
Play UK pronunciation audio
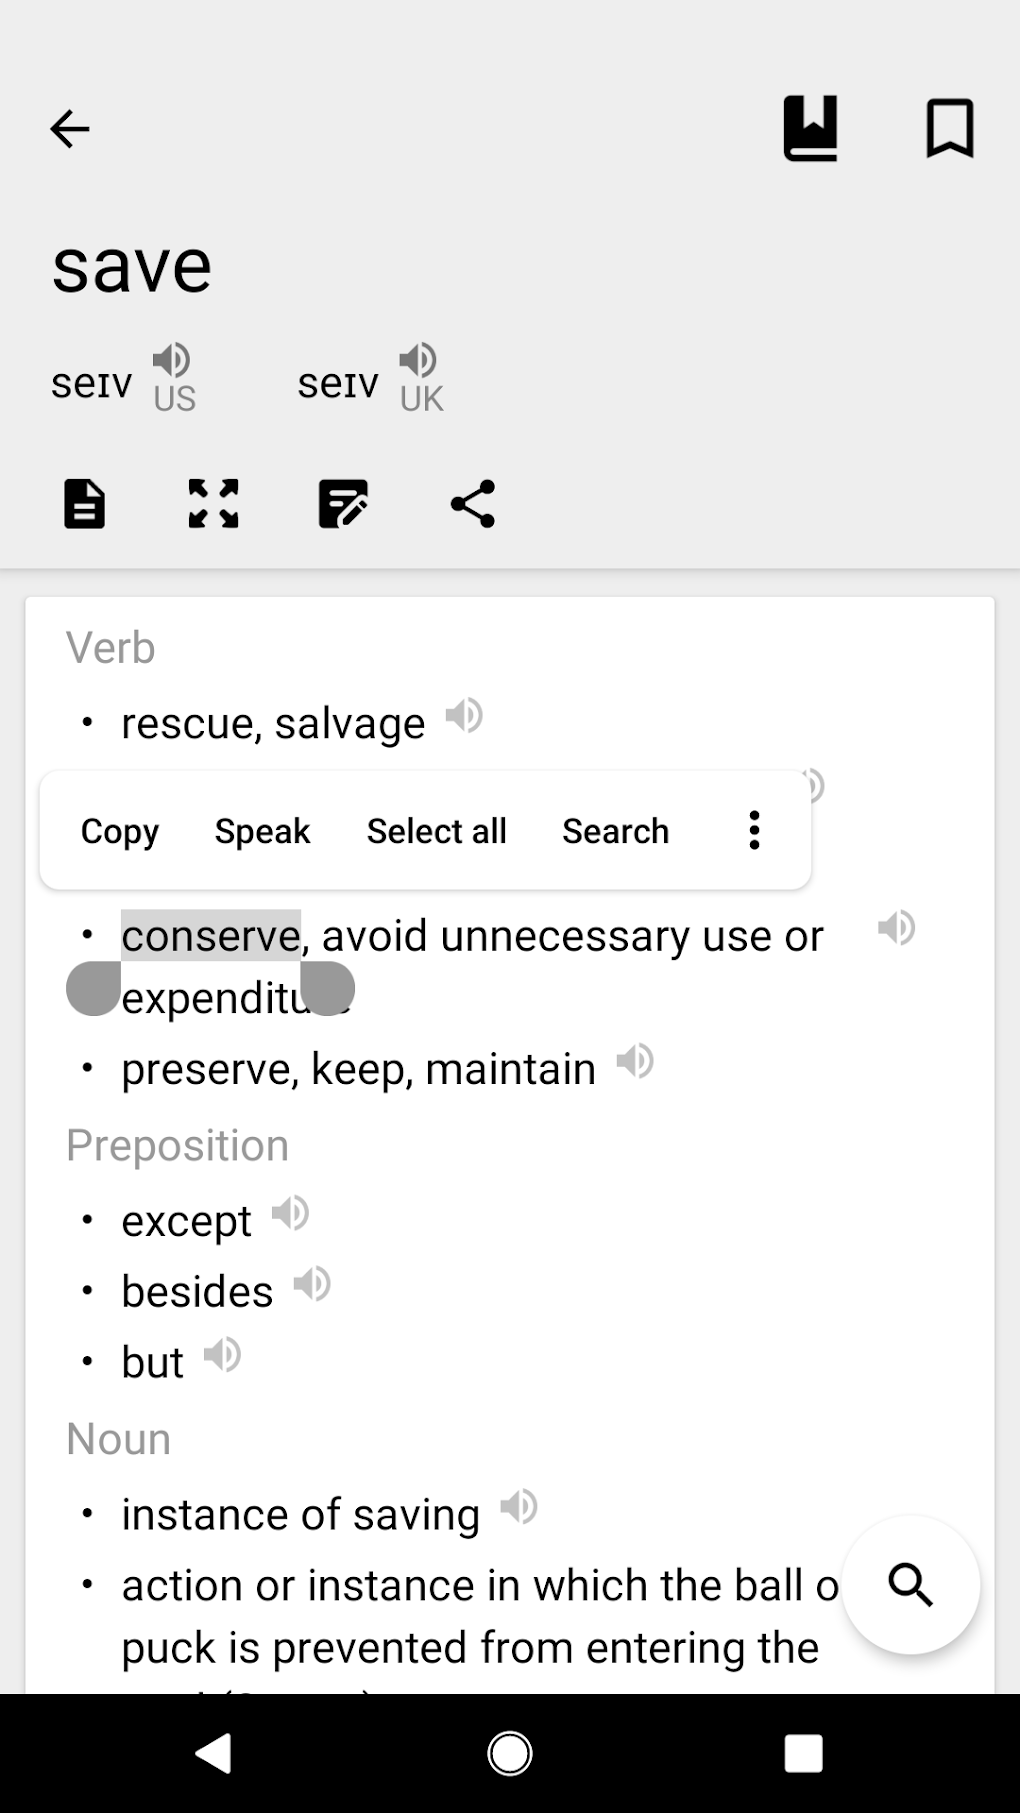tap(418, 360)
